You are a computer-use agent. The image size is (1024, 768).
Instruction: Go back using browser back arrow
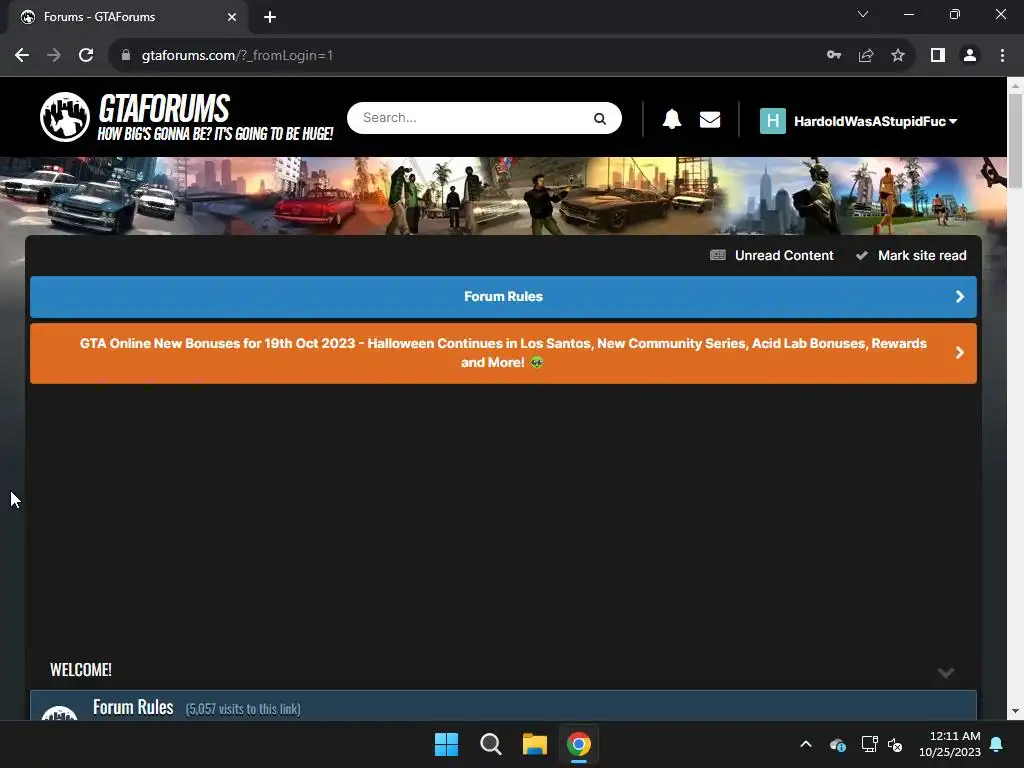click(22, 56)
